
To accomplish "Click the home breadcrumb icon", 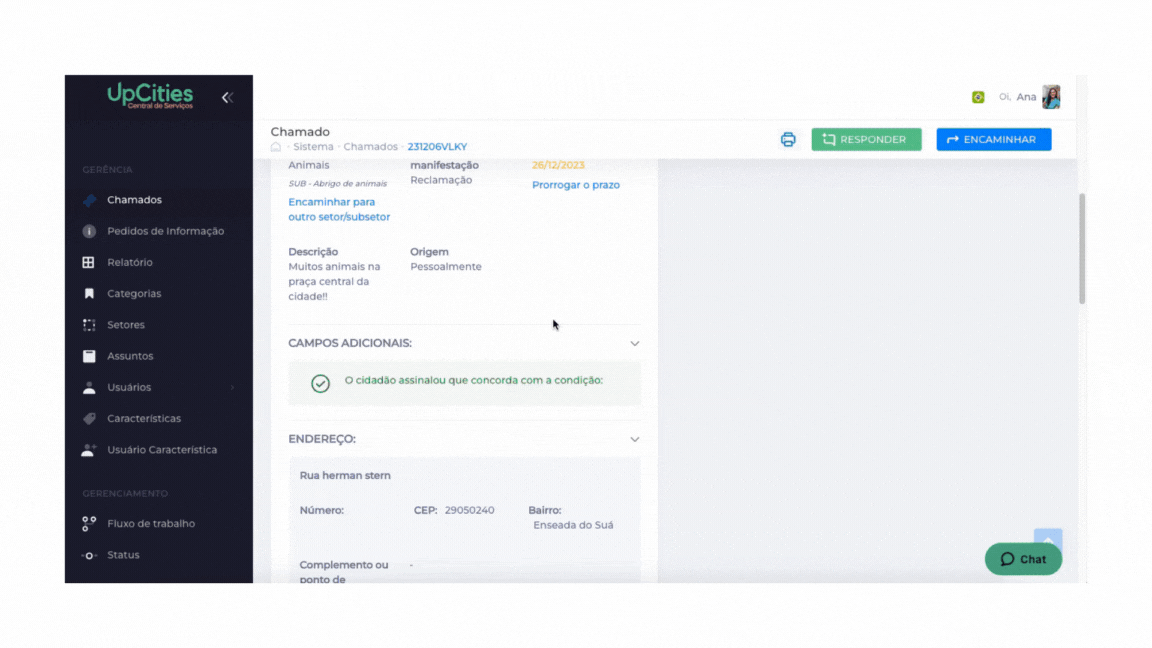I will pos(276,147).
